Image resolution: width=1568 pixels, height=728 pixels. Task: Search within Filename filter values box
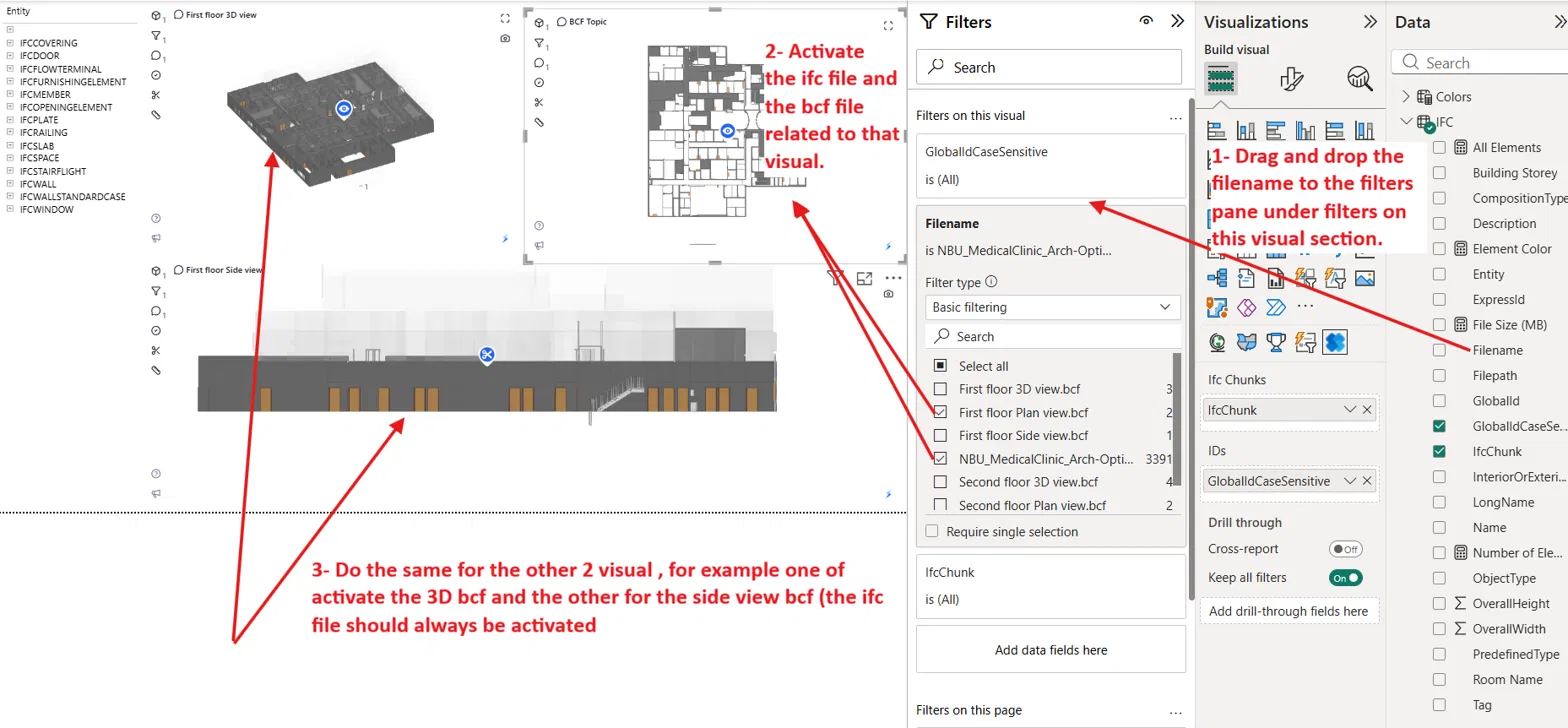pyautogui.click(x=1053, y=336)
